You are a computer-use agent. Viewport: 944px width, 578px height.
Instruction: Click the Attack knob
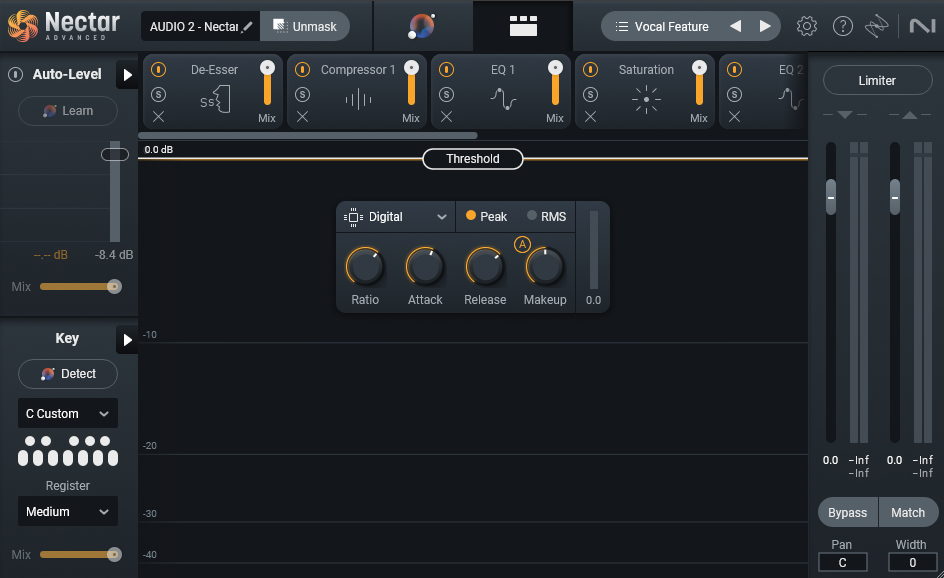(x=425, y=266)
